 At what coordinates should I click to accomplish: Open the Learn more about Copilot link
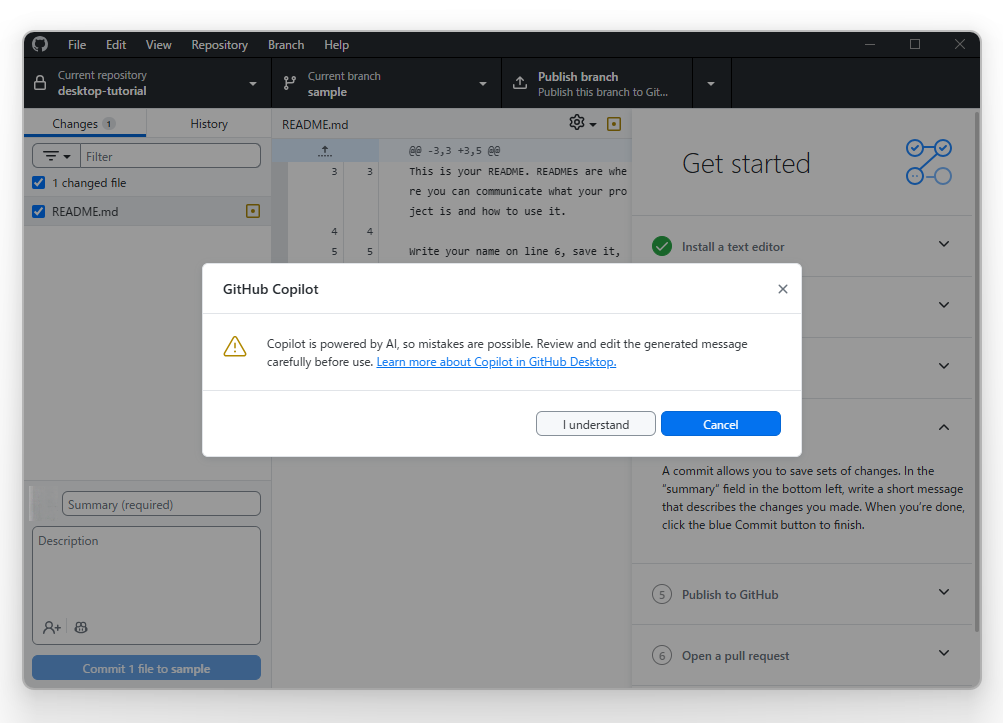pos(495,361)
